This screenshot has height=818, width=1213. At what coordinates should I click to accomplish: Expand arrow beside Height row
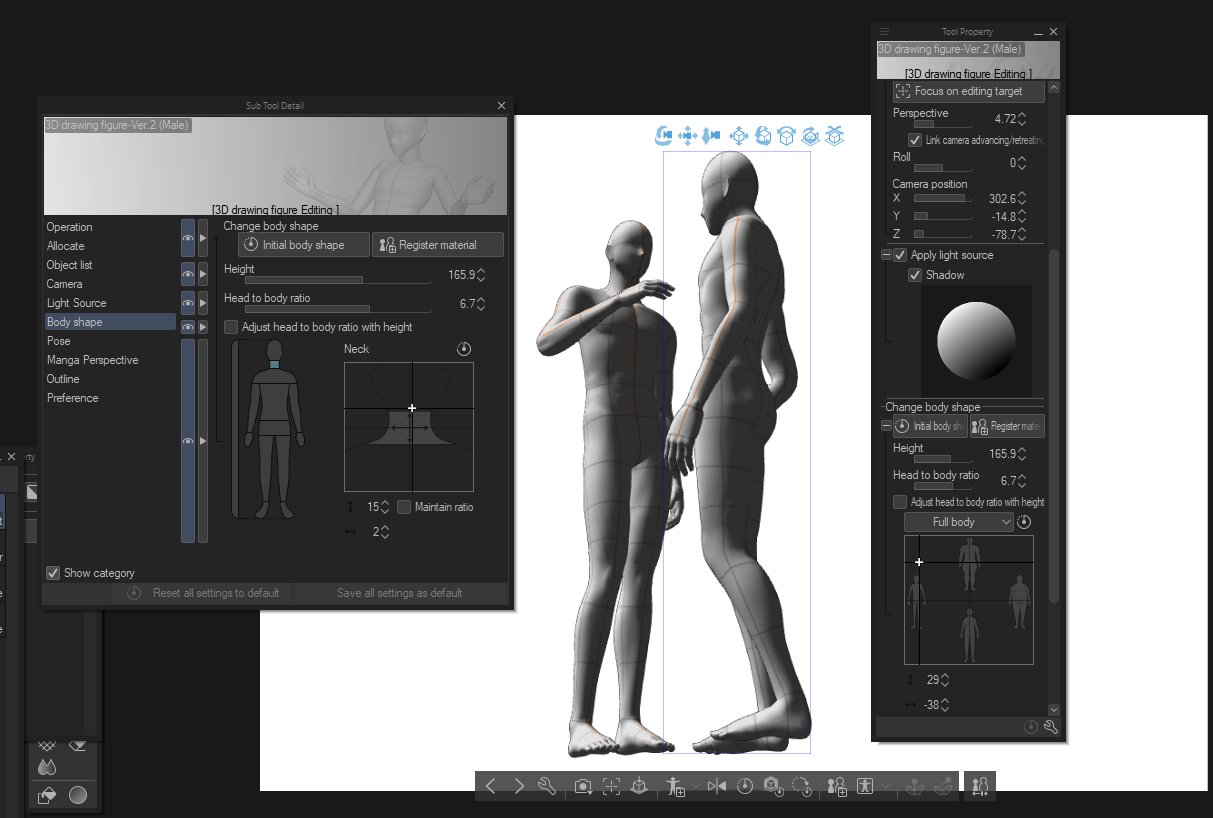pyautogui.click(x=203, y=274)
